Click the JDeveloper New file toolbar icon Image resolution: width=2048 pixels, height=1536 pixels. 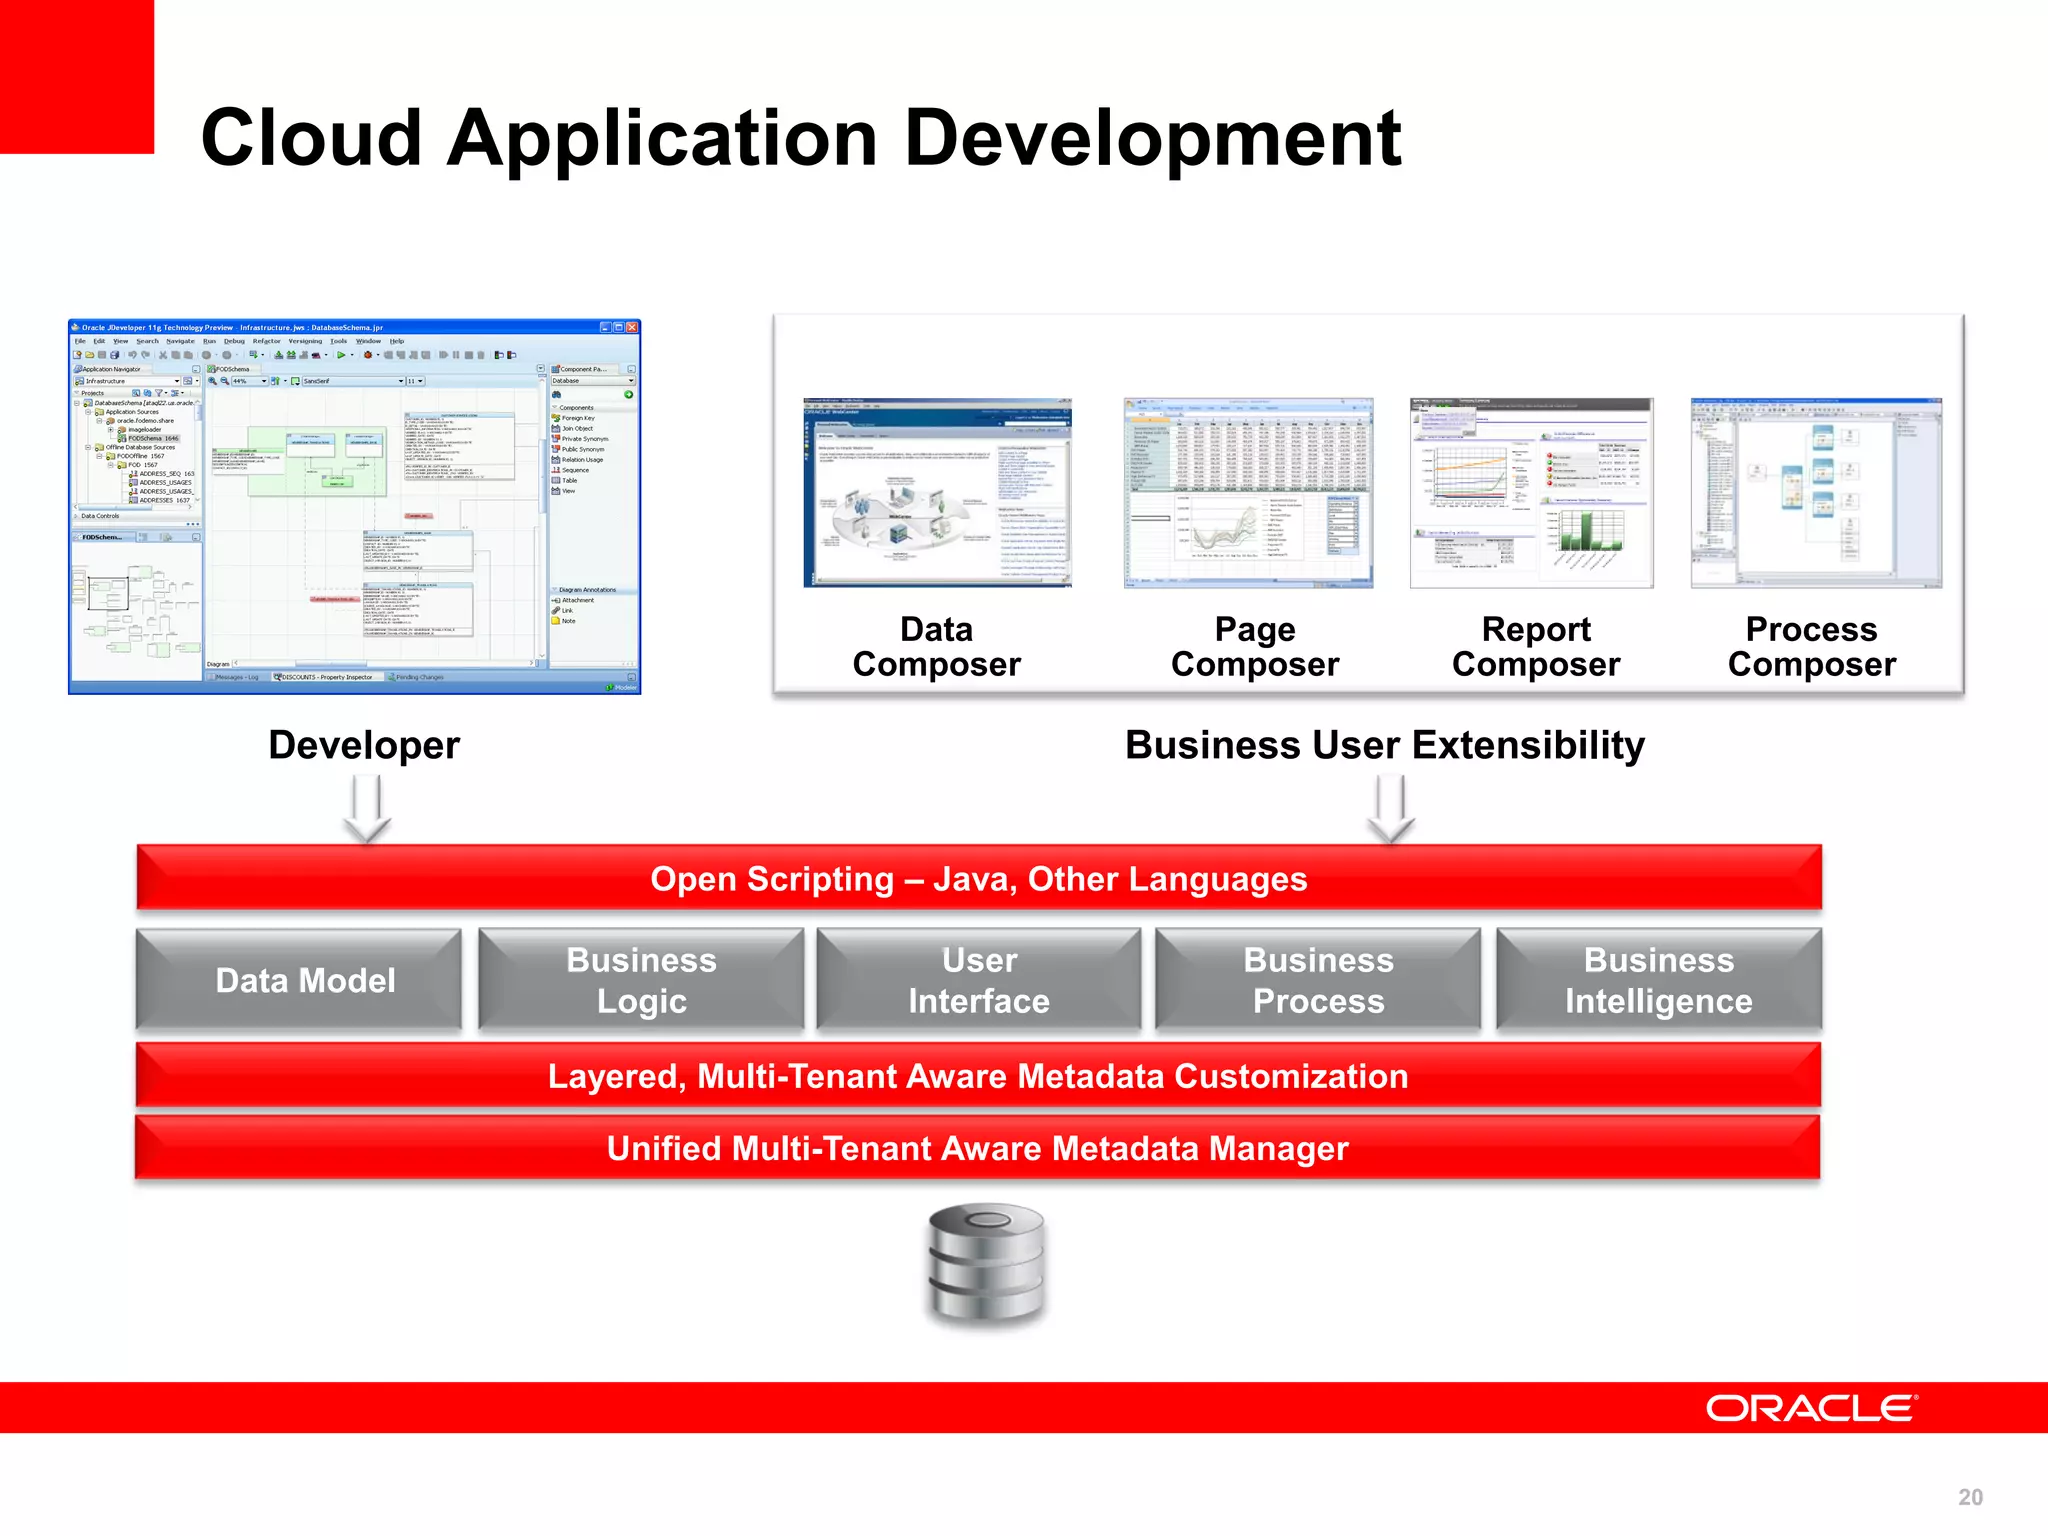pos(77,355)
